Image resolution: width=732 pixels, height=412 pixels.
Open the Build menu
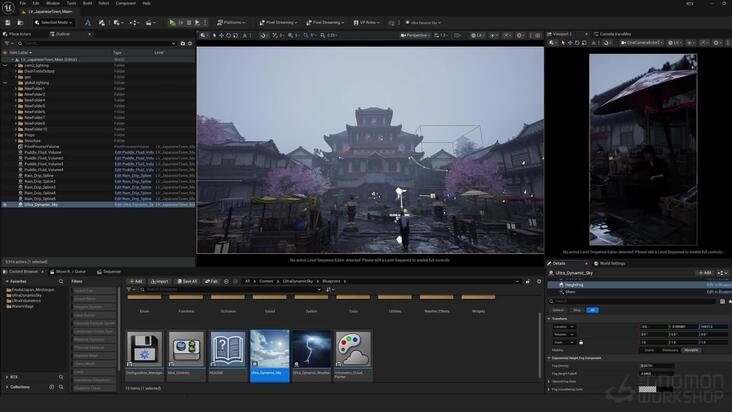point(87,3)
